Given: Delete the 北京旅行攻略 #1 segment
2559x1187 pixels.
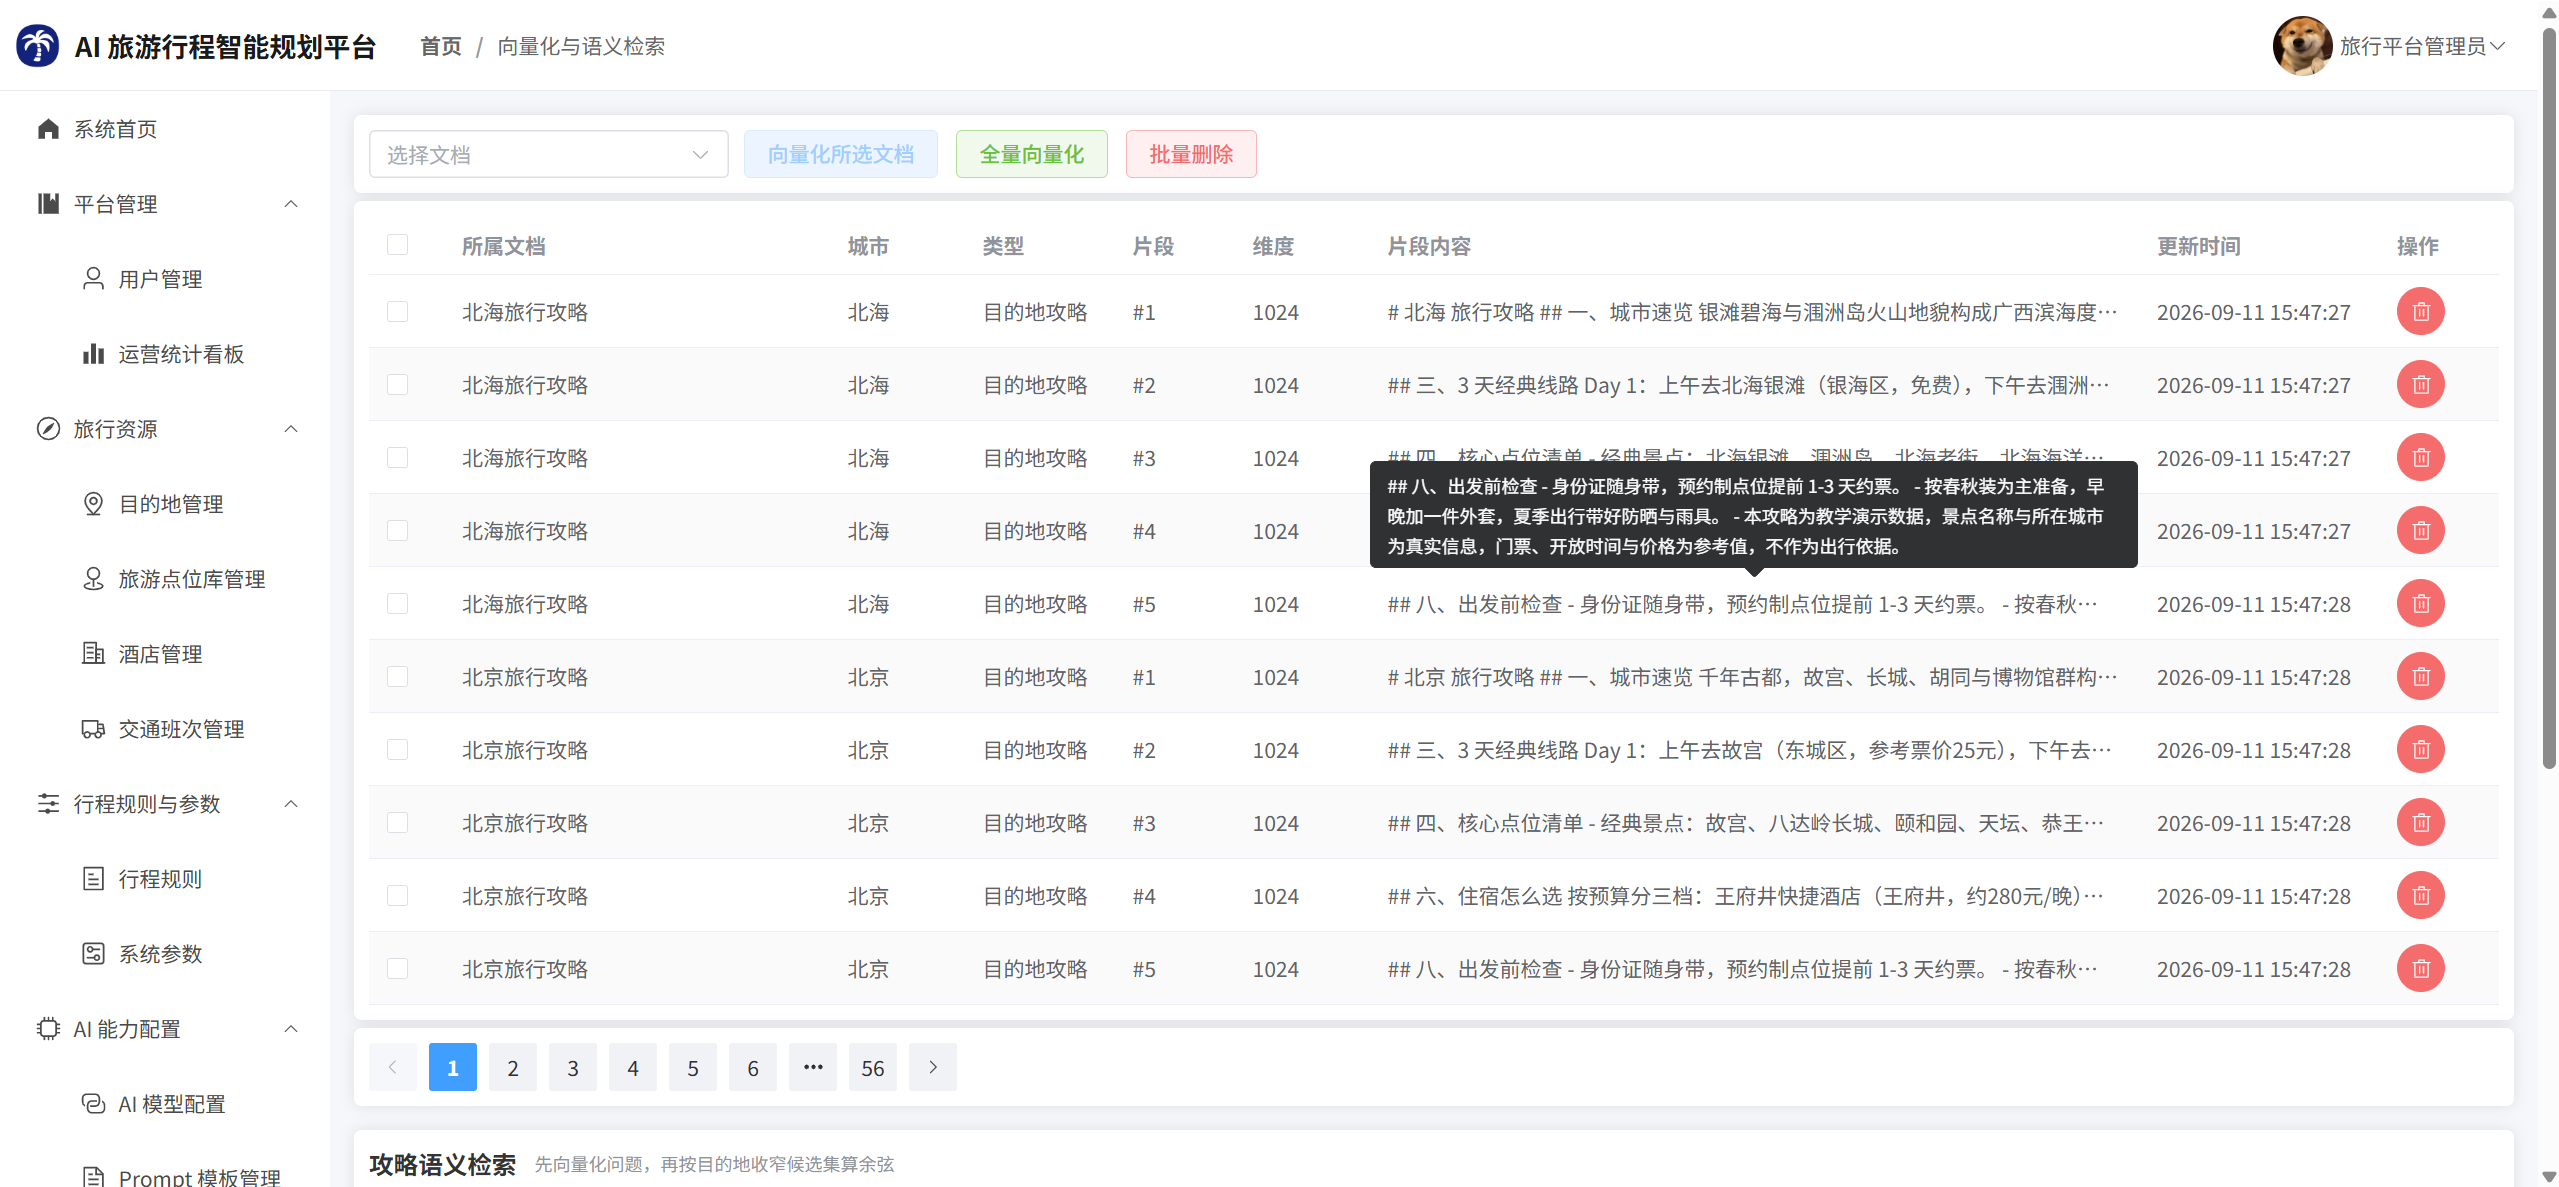Looking at the screenshot, I should (x=2420, y=676).
